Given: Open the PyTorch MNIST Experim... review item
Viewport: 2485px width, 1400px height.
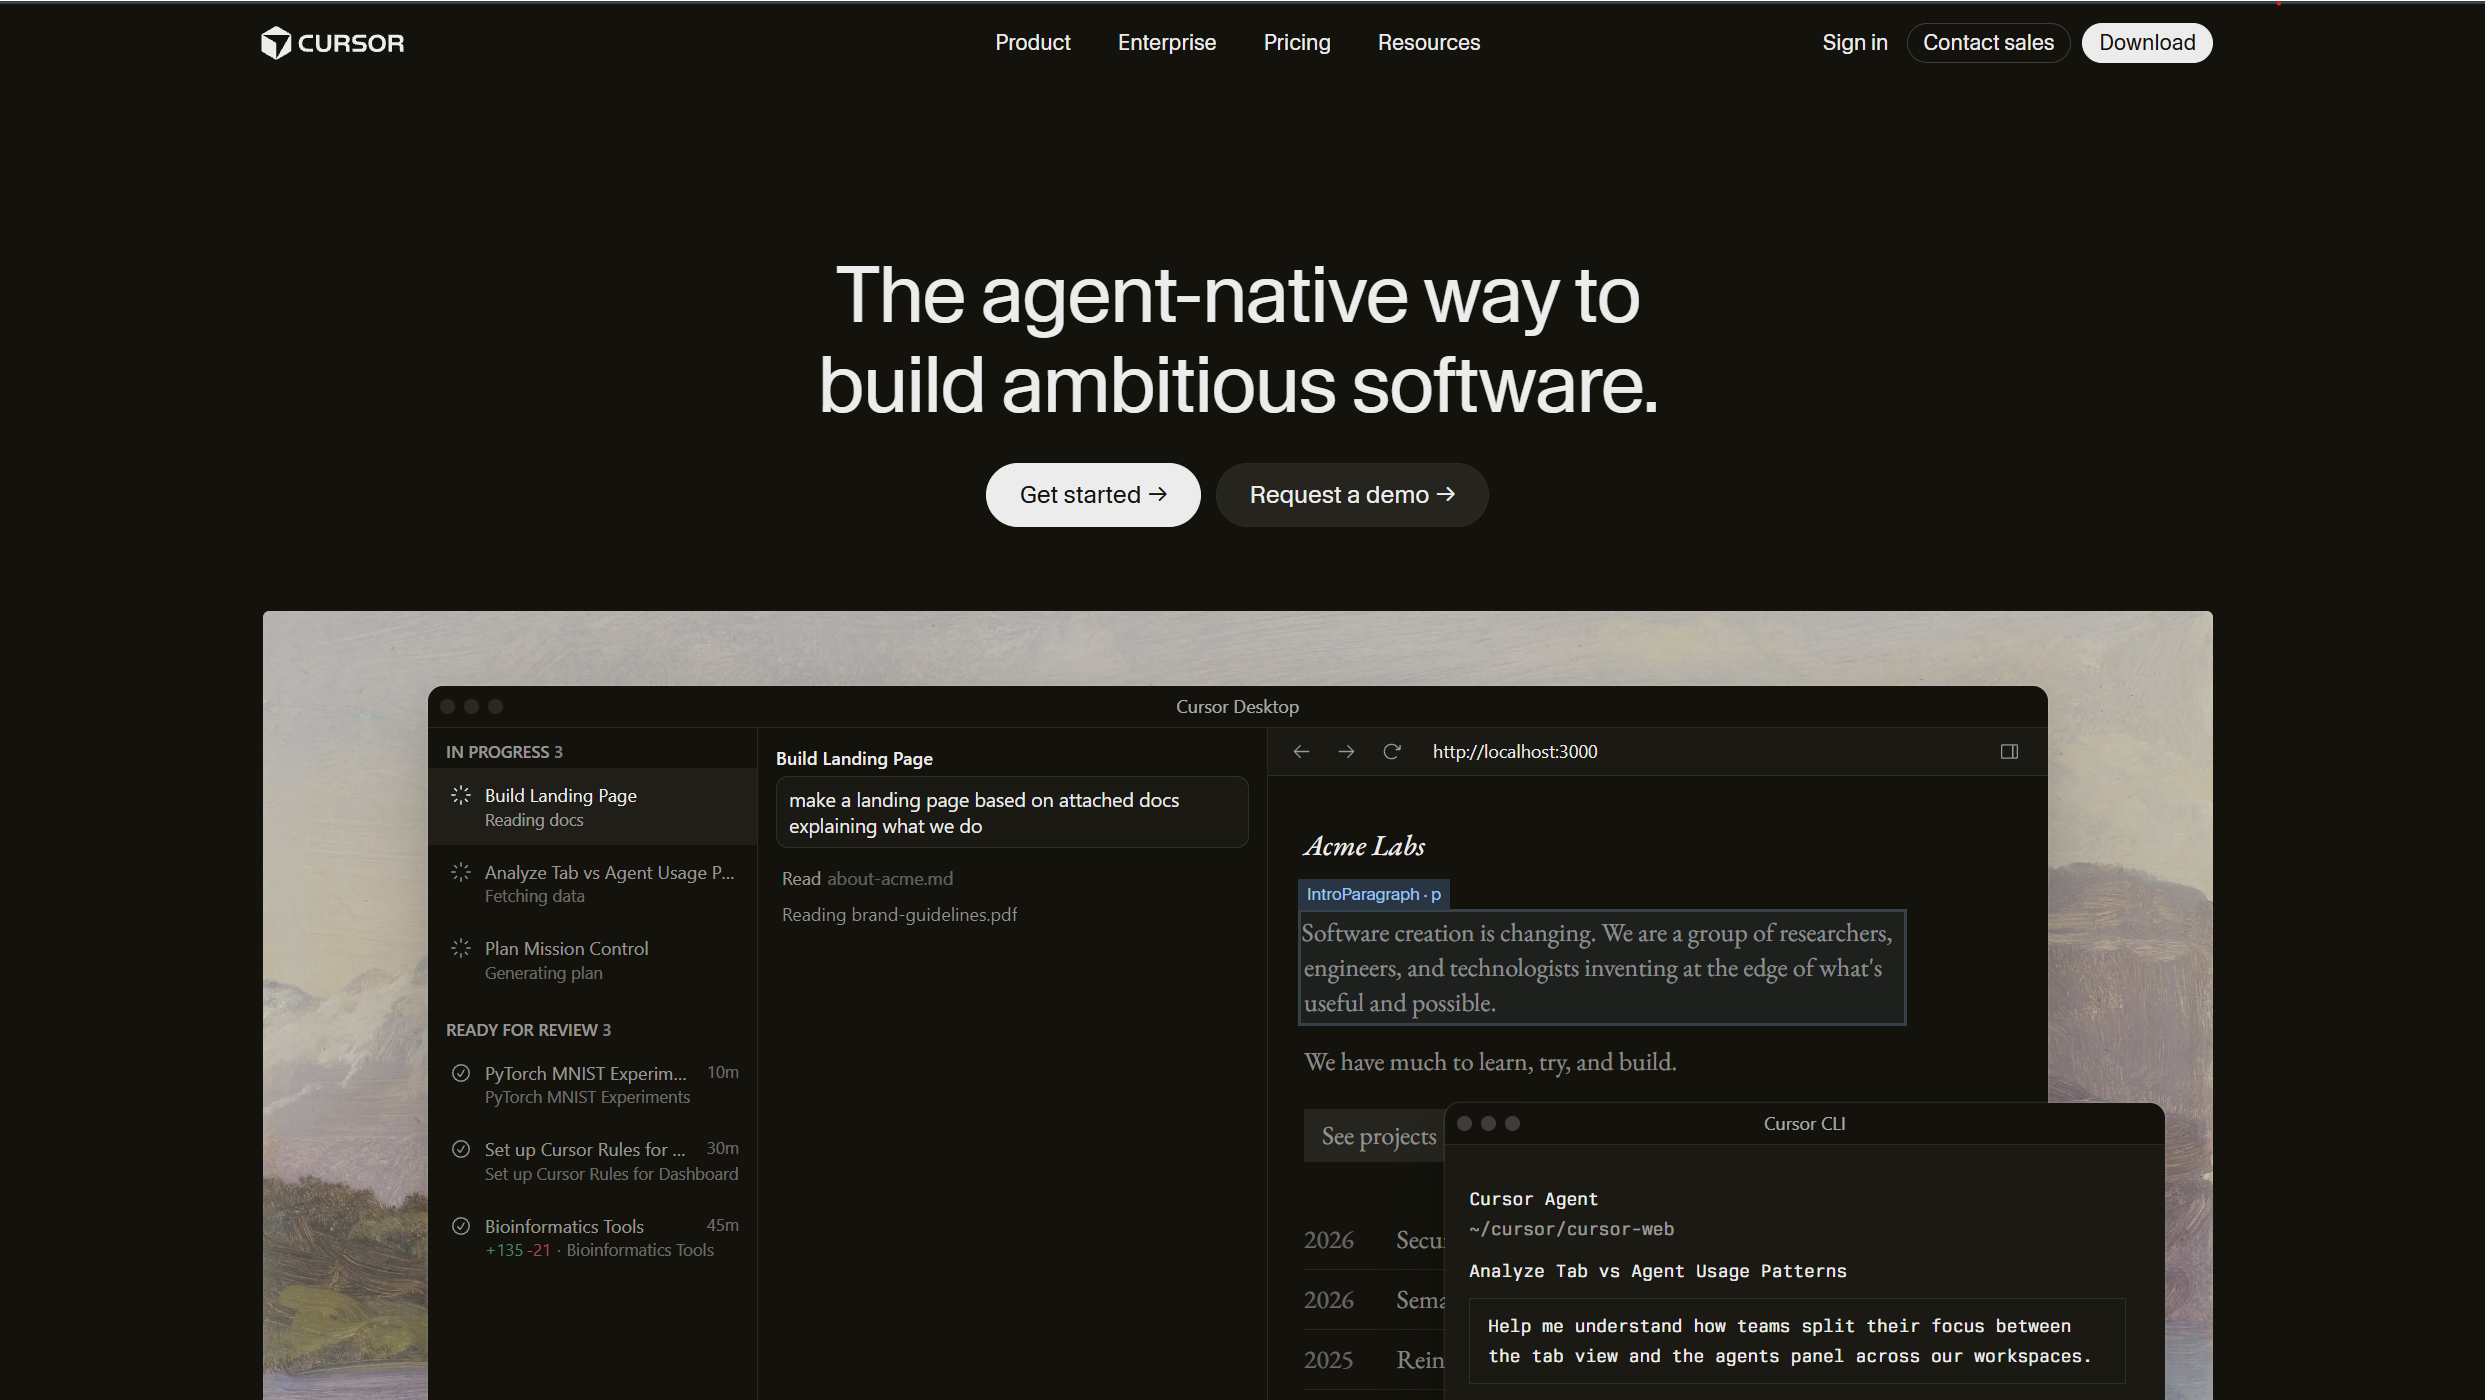Looking at the screenshot, I should [x=592, y=1085].
